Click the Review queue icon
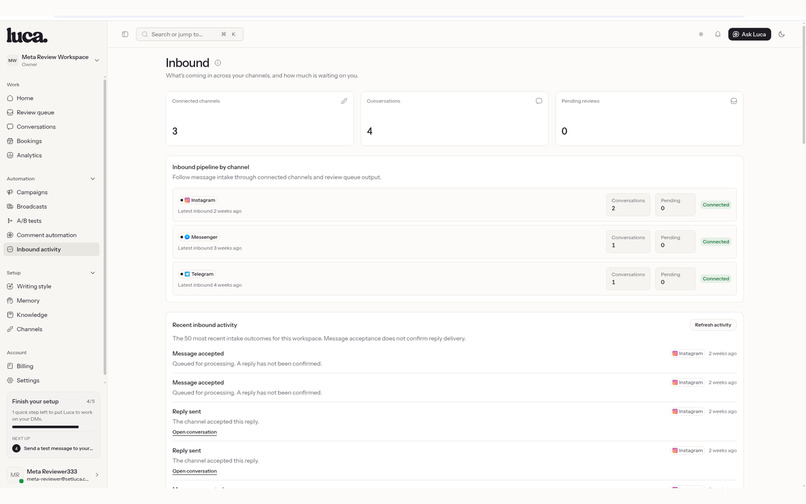806x504 pixels. [x=10, y=112]
